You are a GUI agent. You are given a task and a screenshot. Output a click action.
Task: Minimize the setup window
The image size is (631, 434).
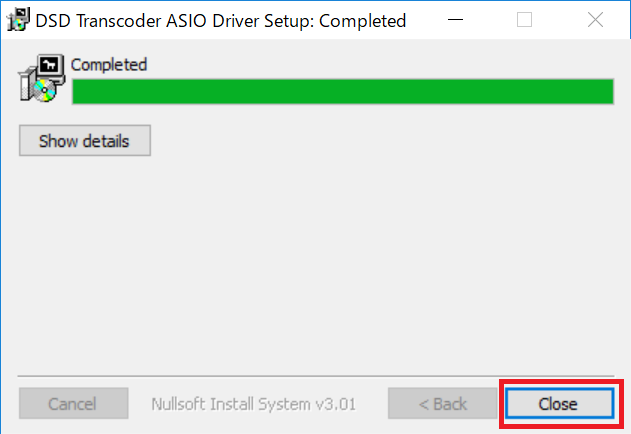click(456, 19)
